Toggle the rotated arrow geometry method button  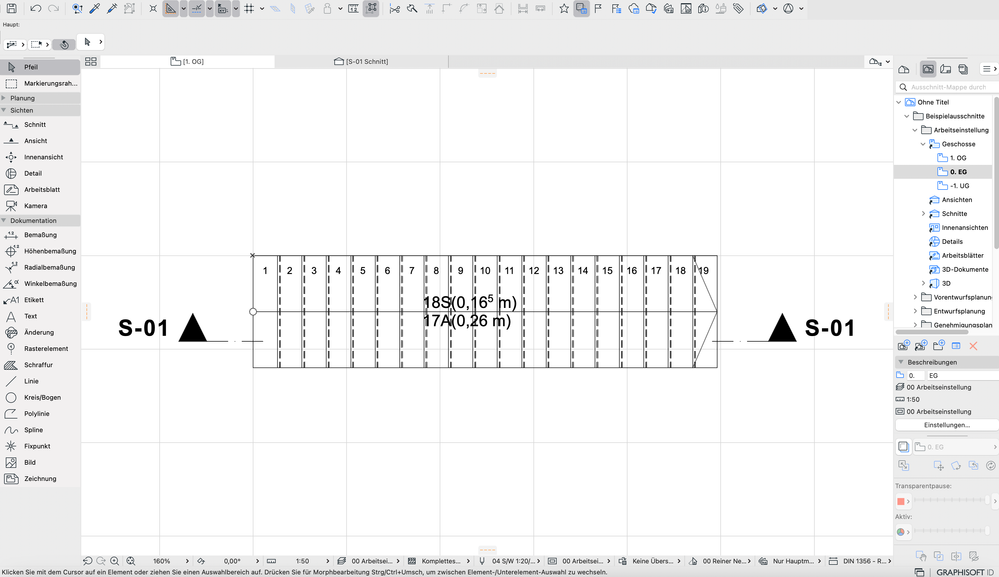(64, 45)
